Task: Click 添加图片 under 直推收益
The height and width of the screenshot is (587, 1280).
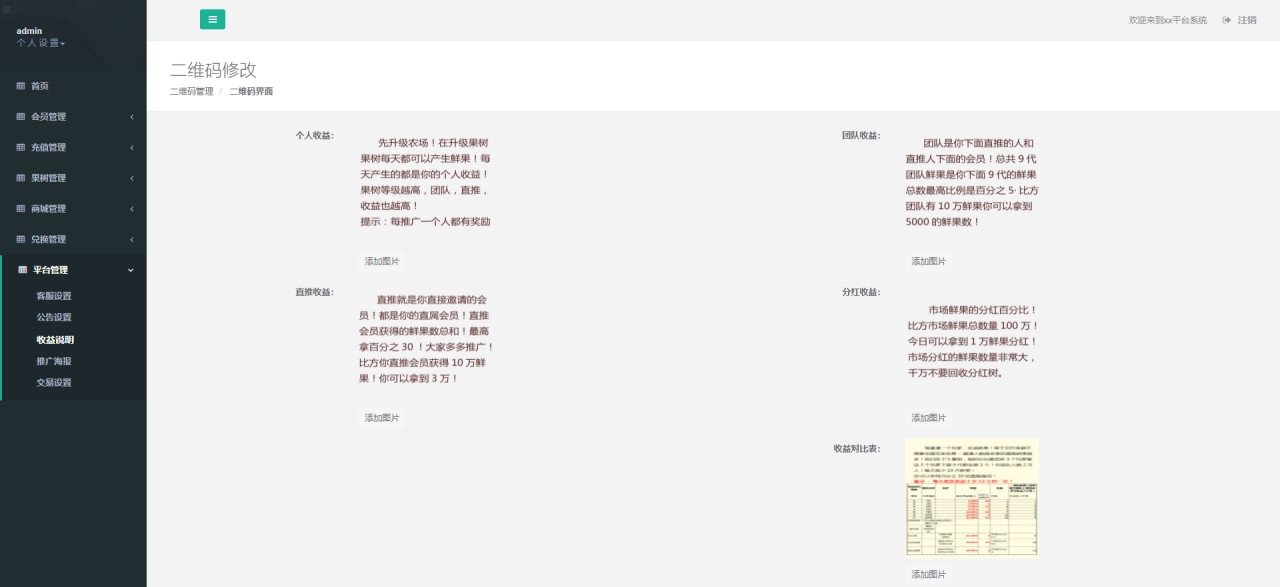Action: (x=382, y=418)
